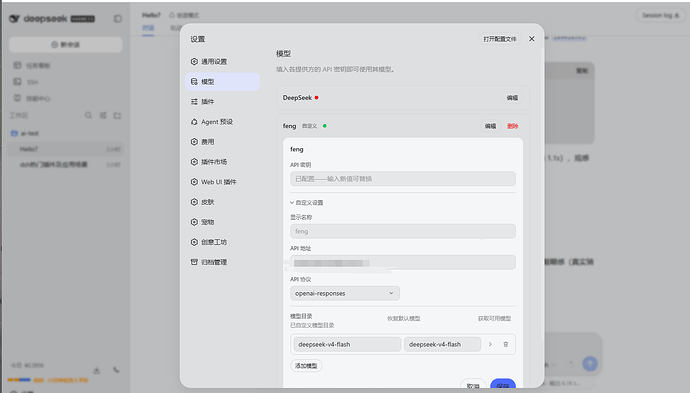The height and width of the screenshot is (393, 690).
Task: Close the settings dialog with the X
Action: 532,39
